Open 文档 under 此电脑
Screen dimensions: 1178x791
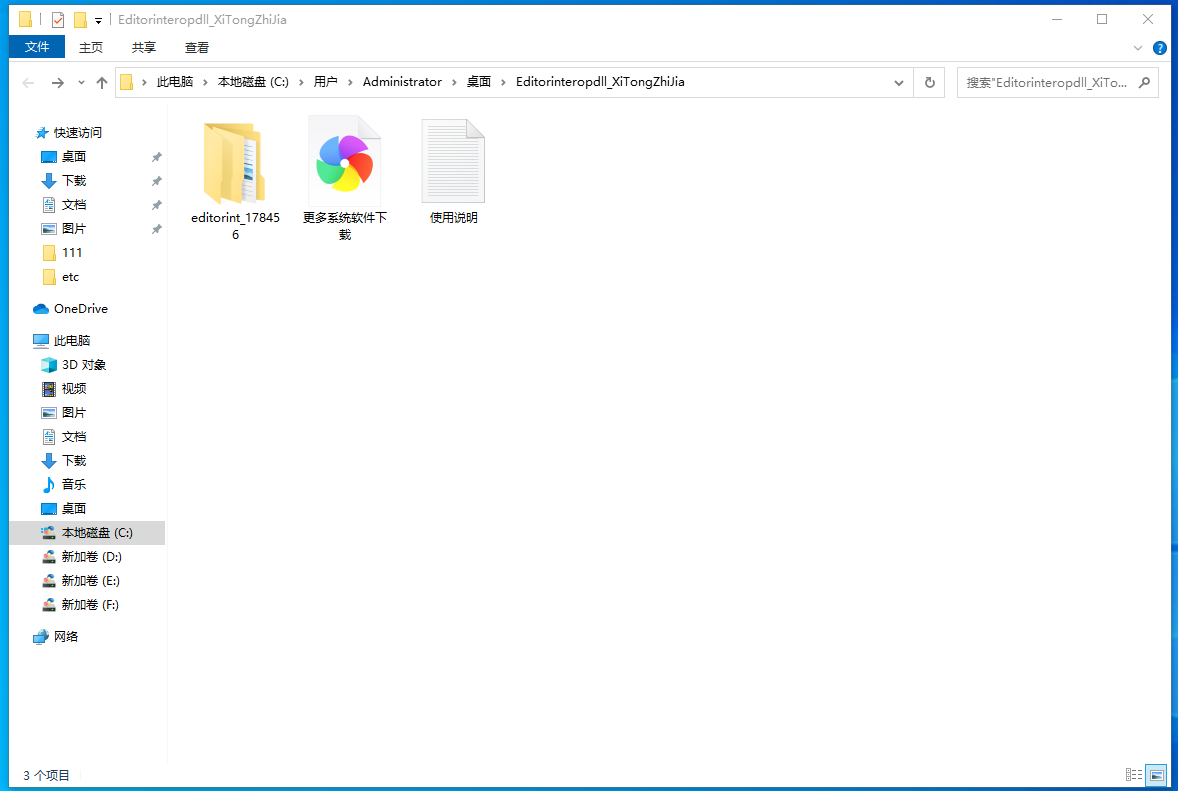pos(74,436)
